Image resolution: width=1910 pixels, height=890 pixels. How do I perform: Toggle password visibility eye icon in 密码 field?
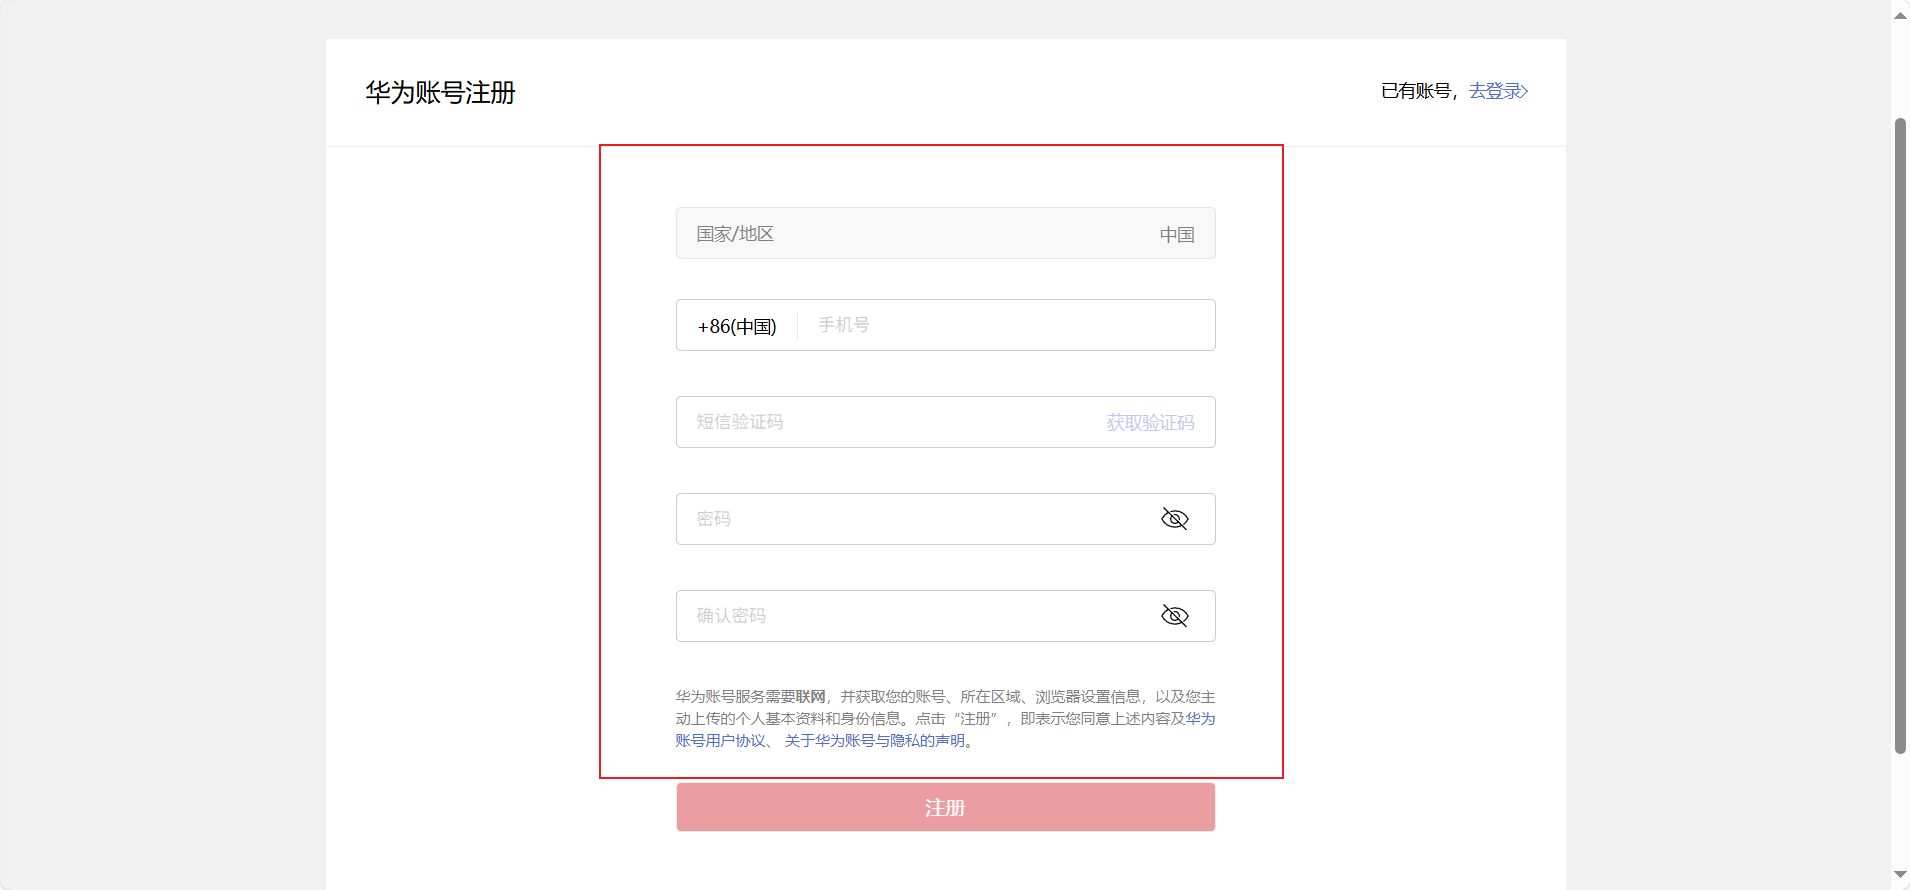tap(1175, 519)
